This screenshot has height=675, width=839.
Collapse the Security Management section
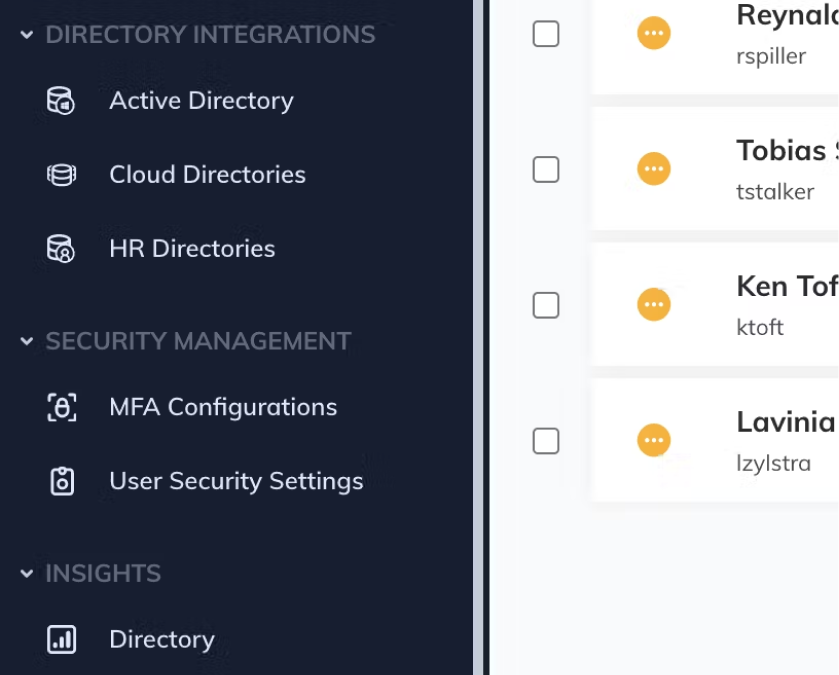(x=26, y=341)
